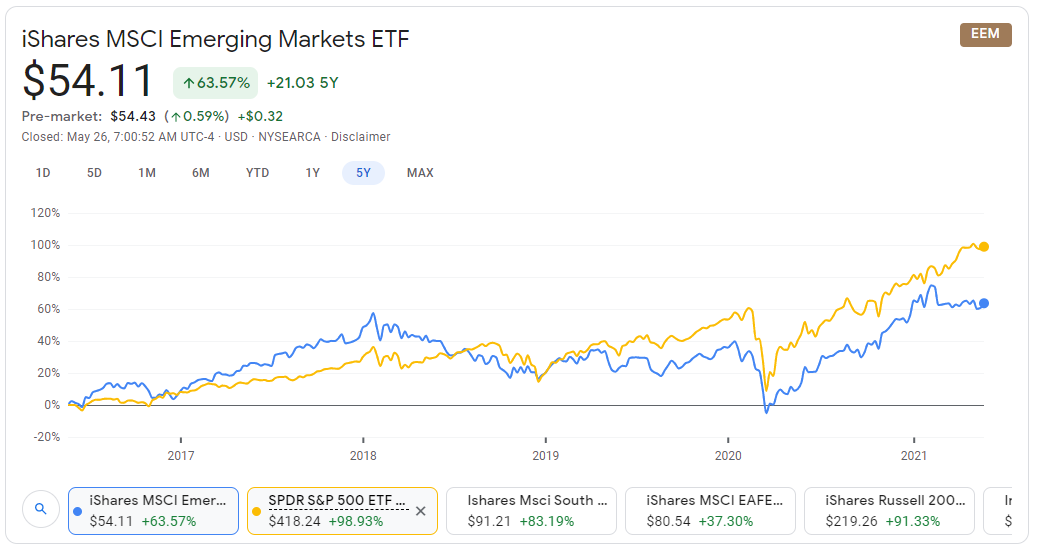Open the comparison search magnifier icon
The image size is (1038, 550).
[x=41, y=510]
